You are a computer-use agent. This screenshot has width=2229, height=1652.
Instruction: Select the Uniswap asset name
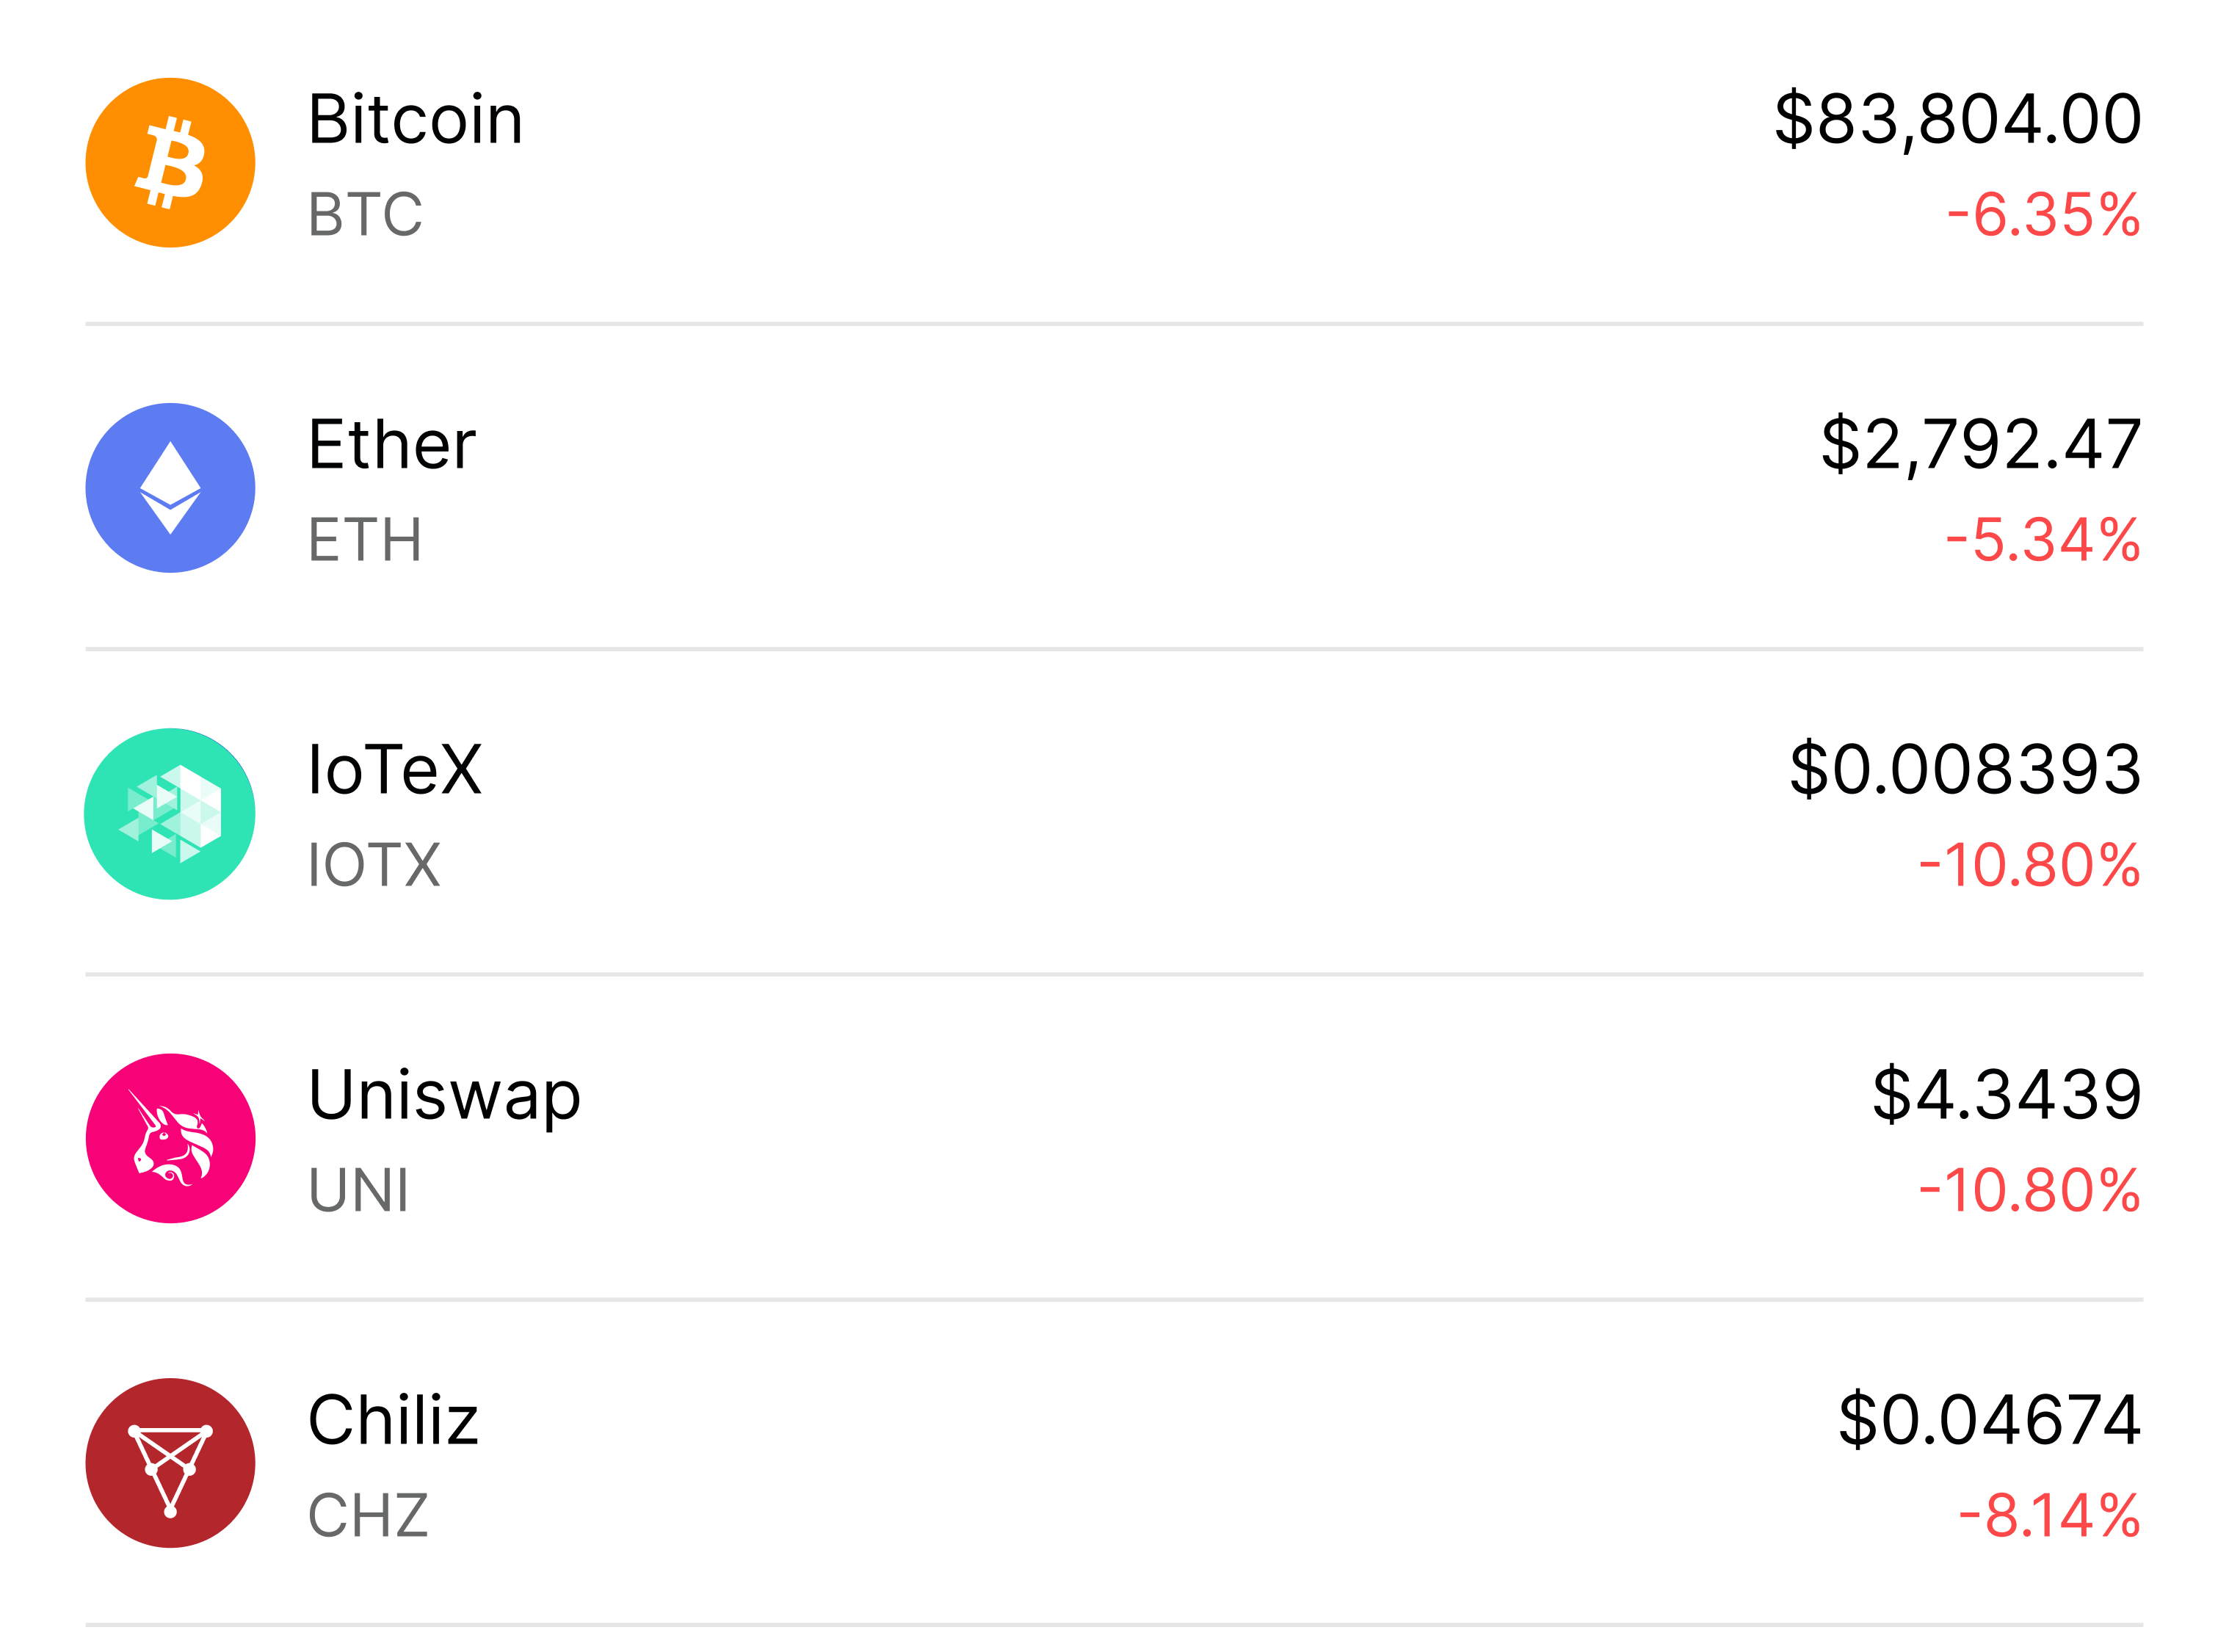444,1095
